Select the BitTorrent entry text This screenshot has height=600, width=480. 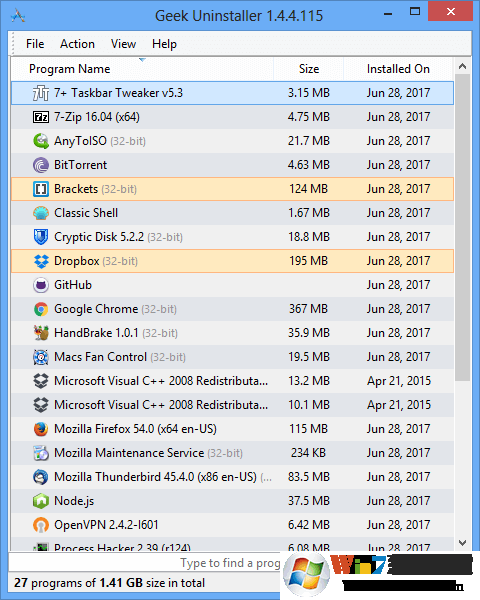pyautogui.click(x=80, y=165)
